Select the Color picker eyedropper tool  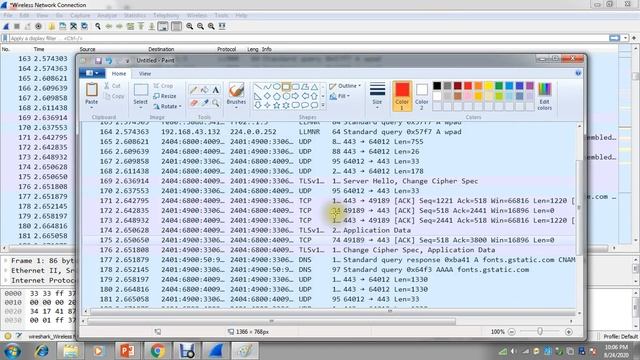[204, 103]
